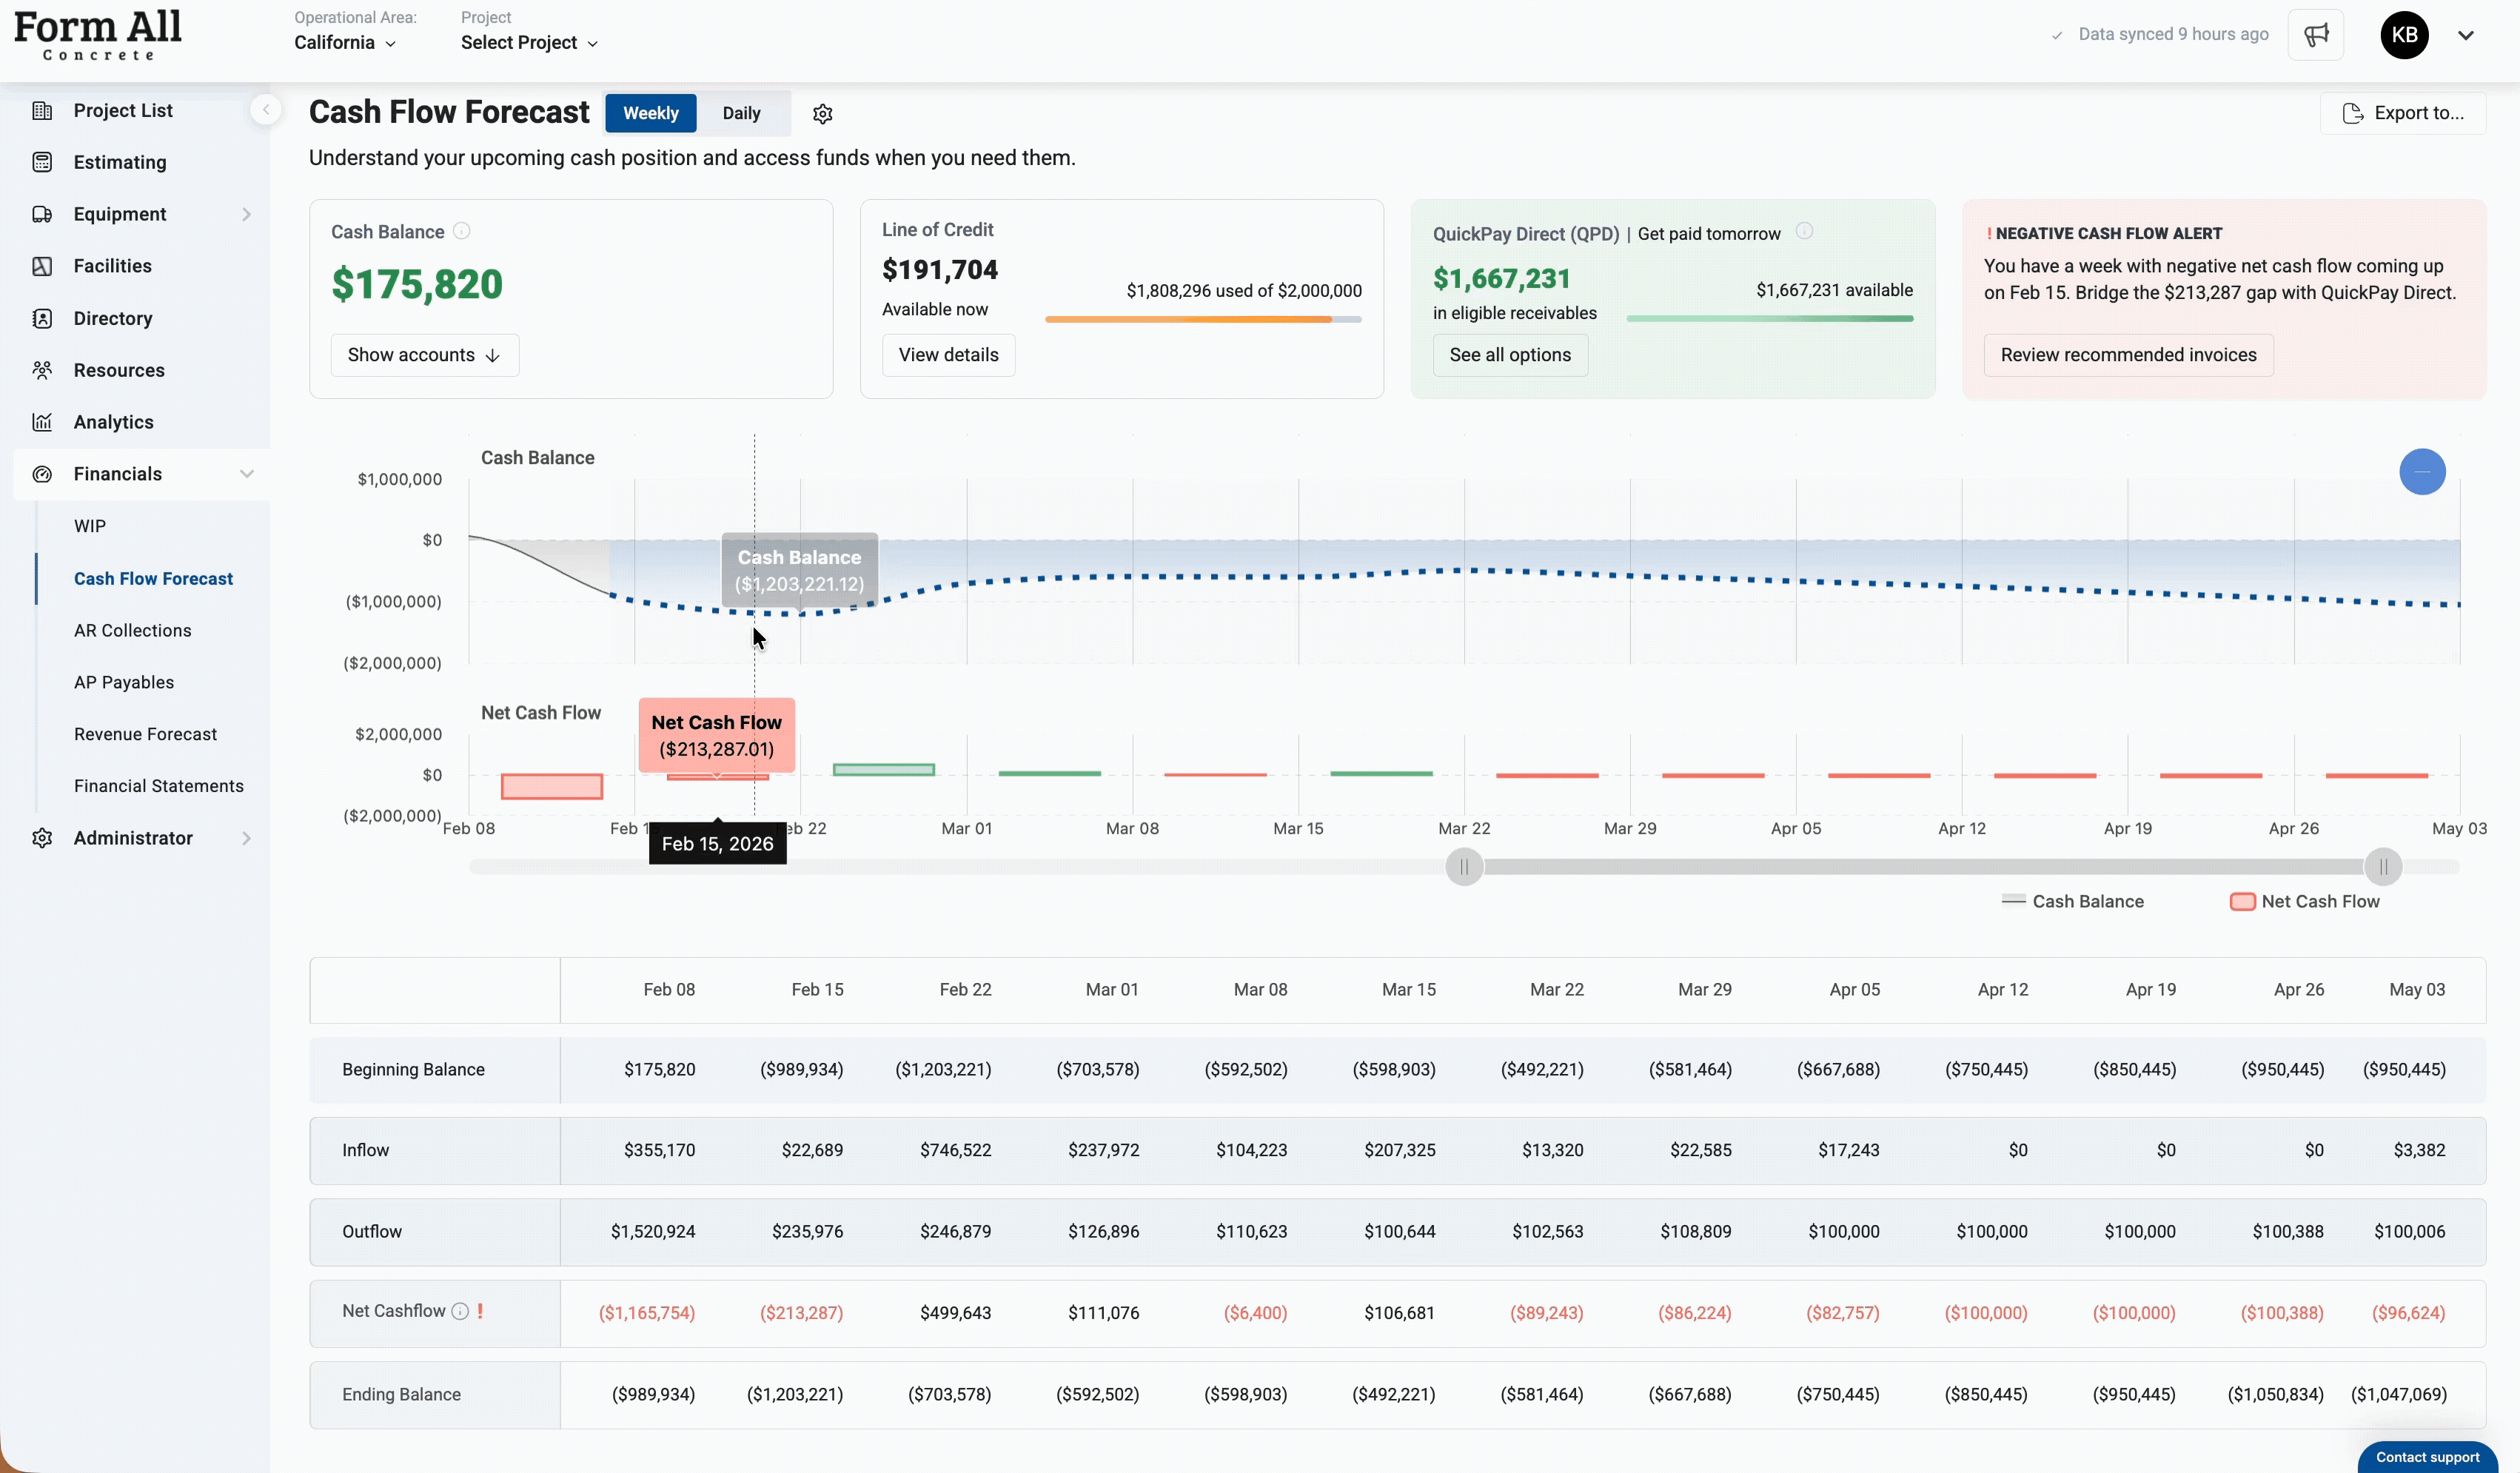Toggle Net Cash Flow series in the legend

(x=2304, y=901)
